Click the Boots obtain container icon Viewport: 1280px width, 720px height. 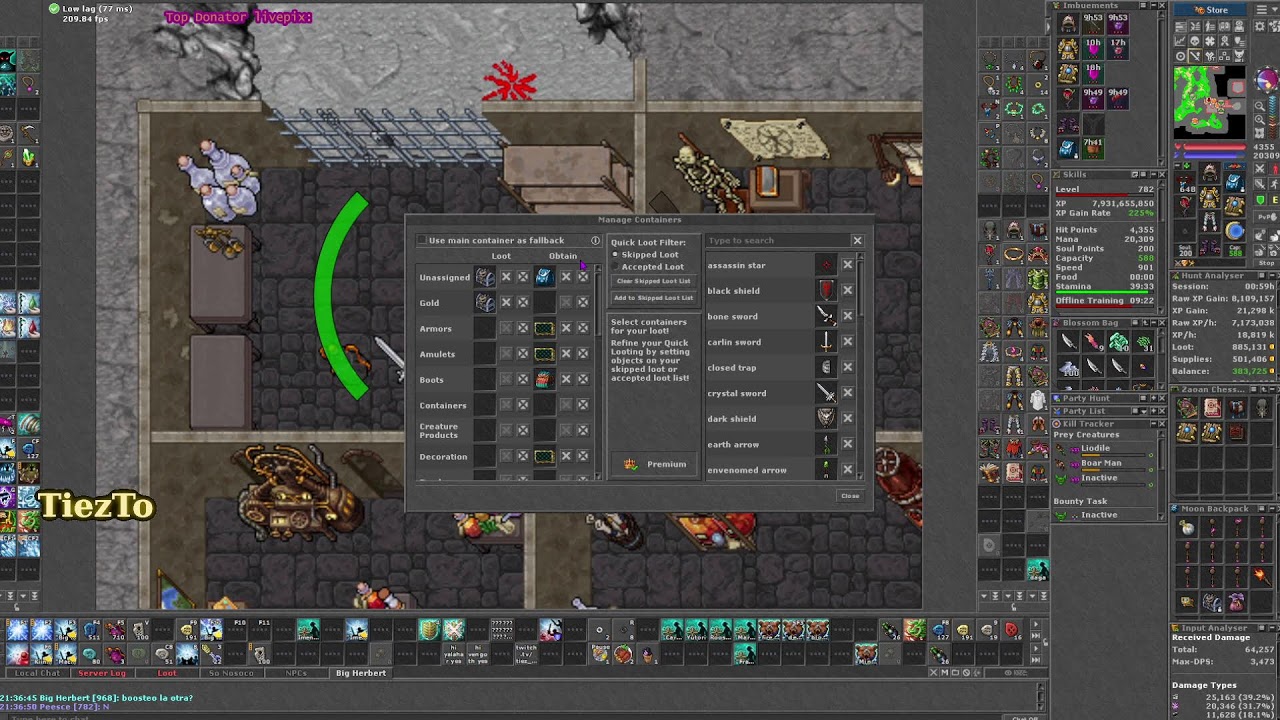coord(544,379)
